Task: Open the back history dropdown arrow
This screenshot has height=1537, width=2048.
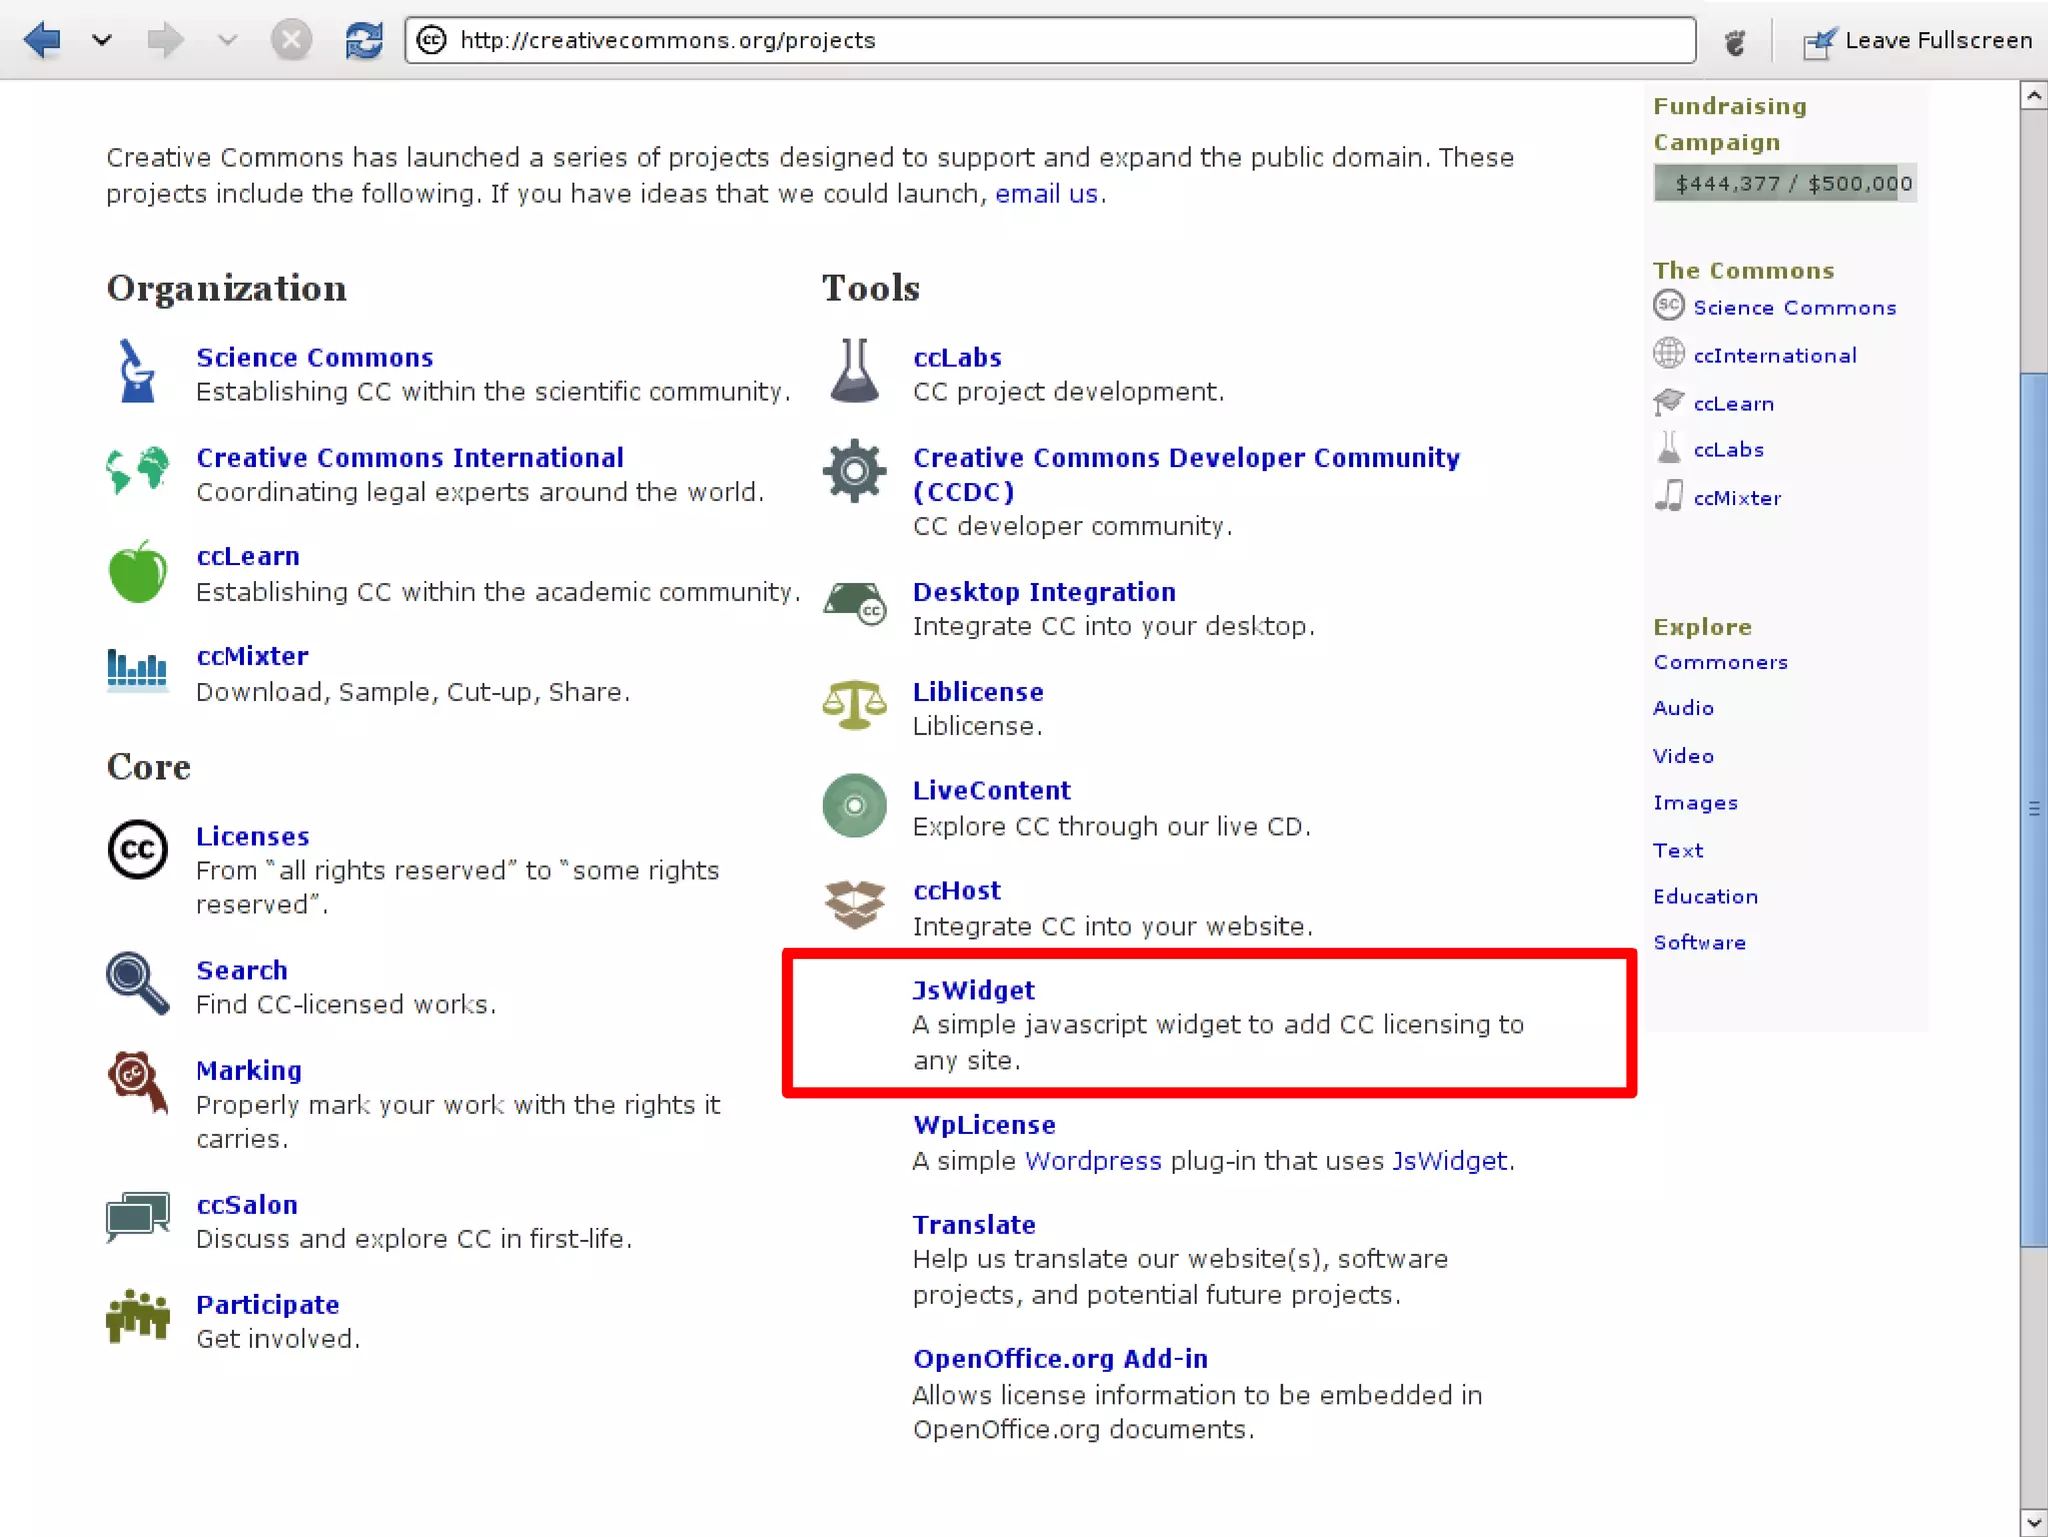Action: point(101,40)
